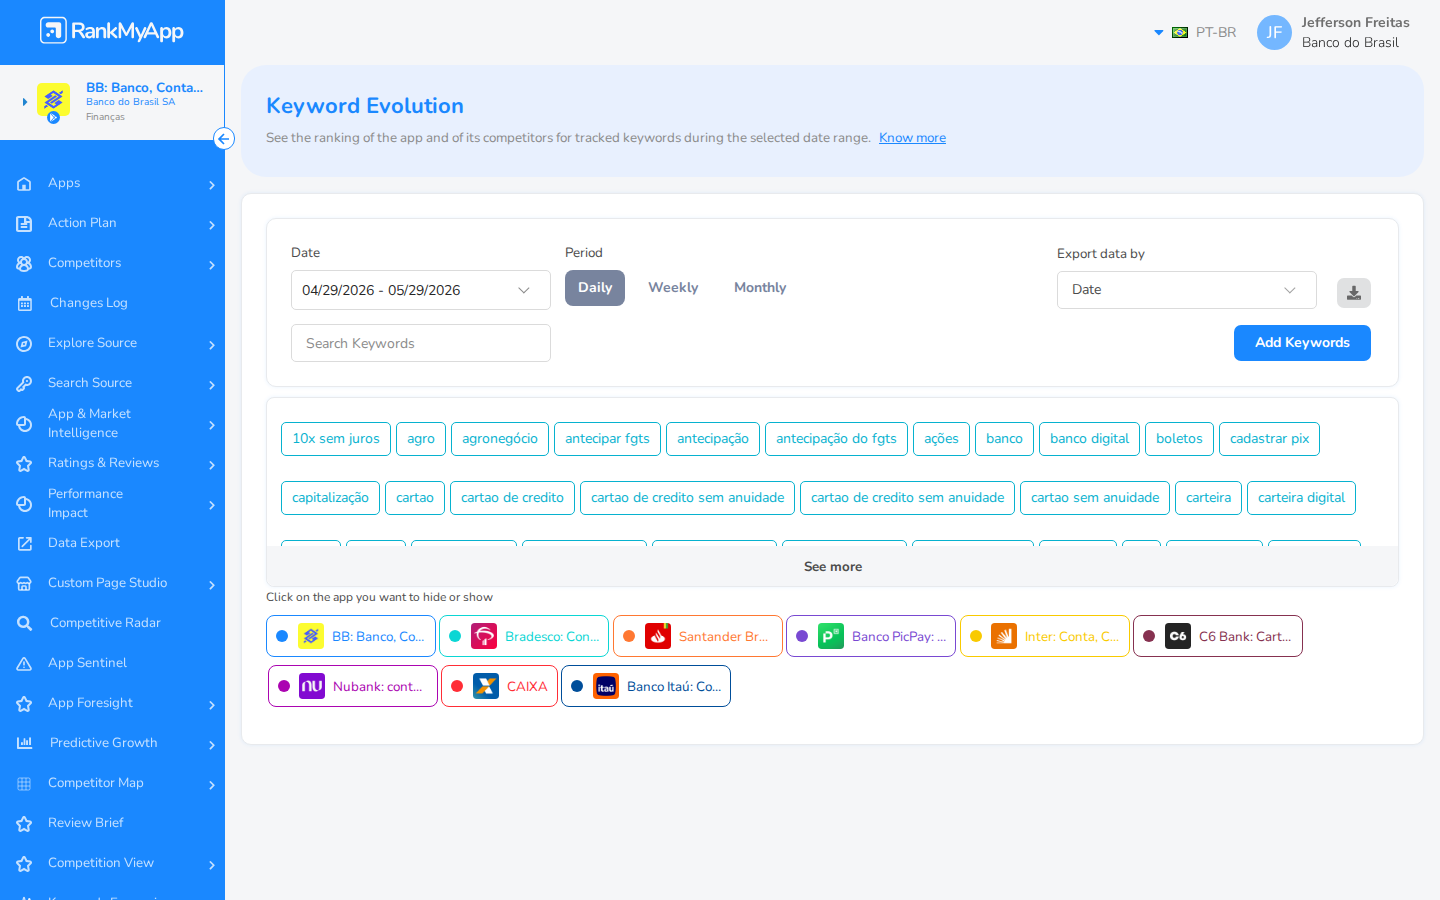Expand the Apps submenu chevron
Viewport: 1440px width, 900px height.
pos(212,185)
